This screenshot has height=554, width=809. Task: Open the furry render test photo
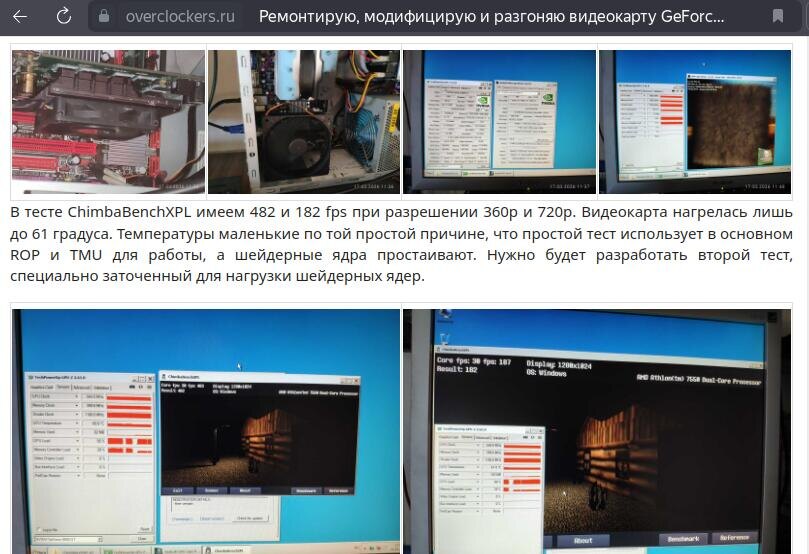(695, 122)
